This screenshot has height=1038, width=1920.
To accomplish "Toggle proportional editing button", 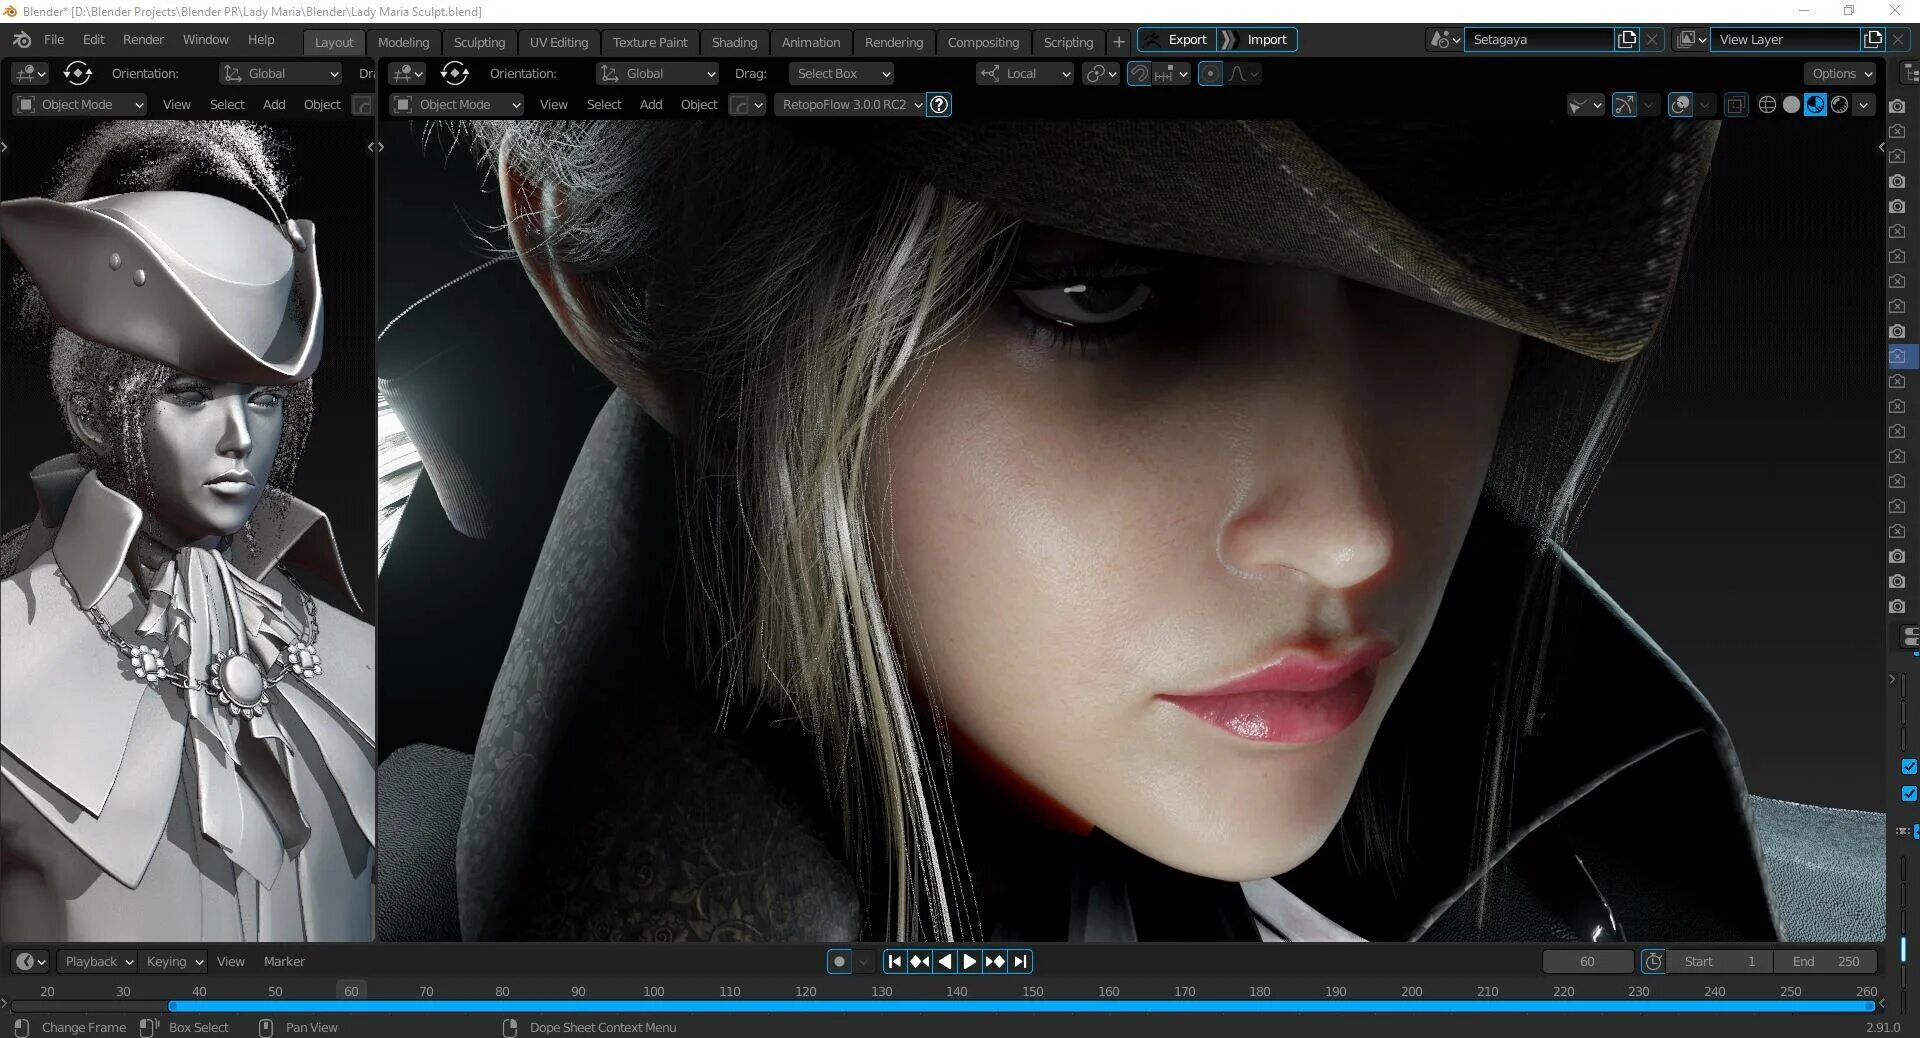I will (x=1210, y=73).
